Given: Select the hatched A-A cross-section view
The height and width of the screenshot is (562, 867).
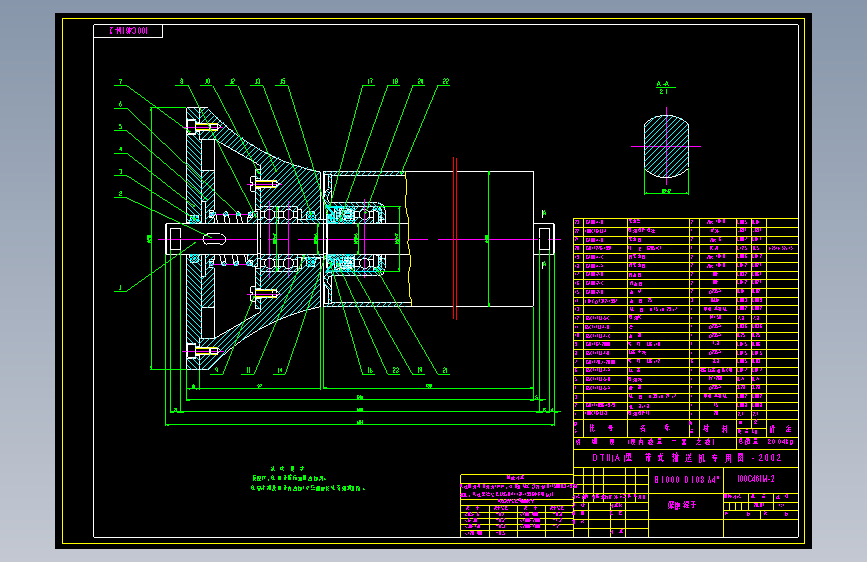Looking at the screenshot, I should (x=666, y=147).
